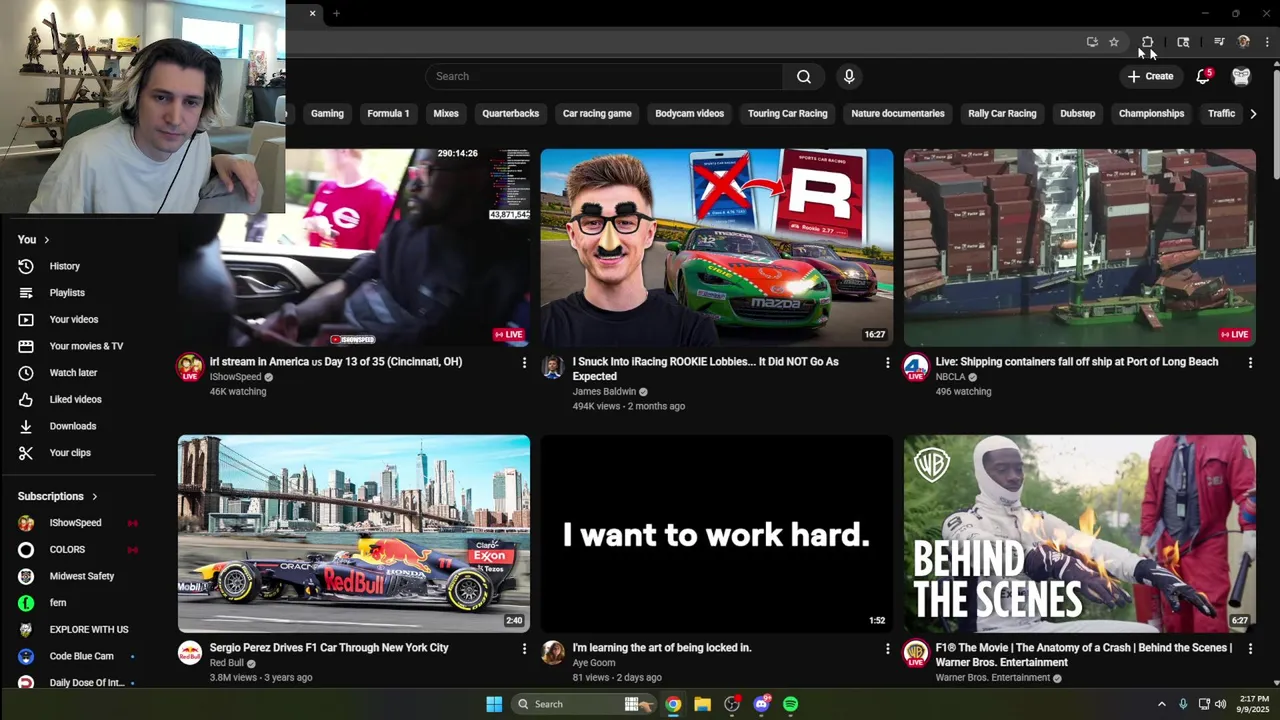Click the magnifier search button
1280x720 pixels.
click(x=804, y=76)
